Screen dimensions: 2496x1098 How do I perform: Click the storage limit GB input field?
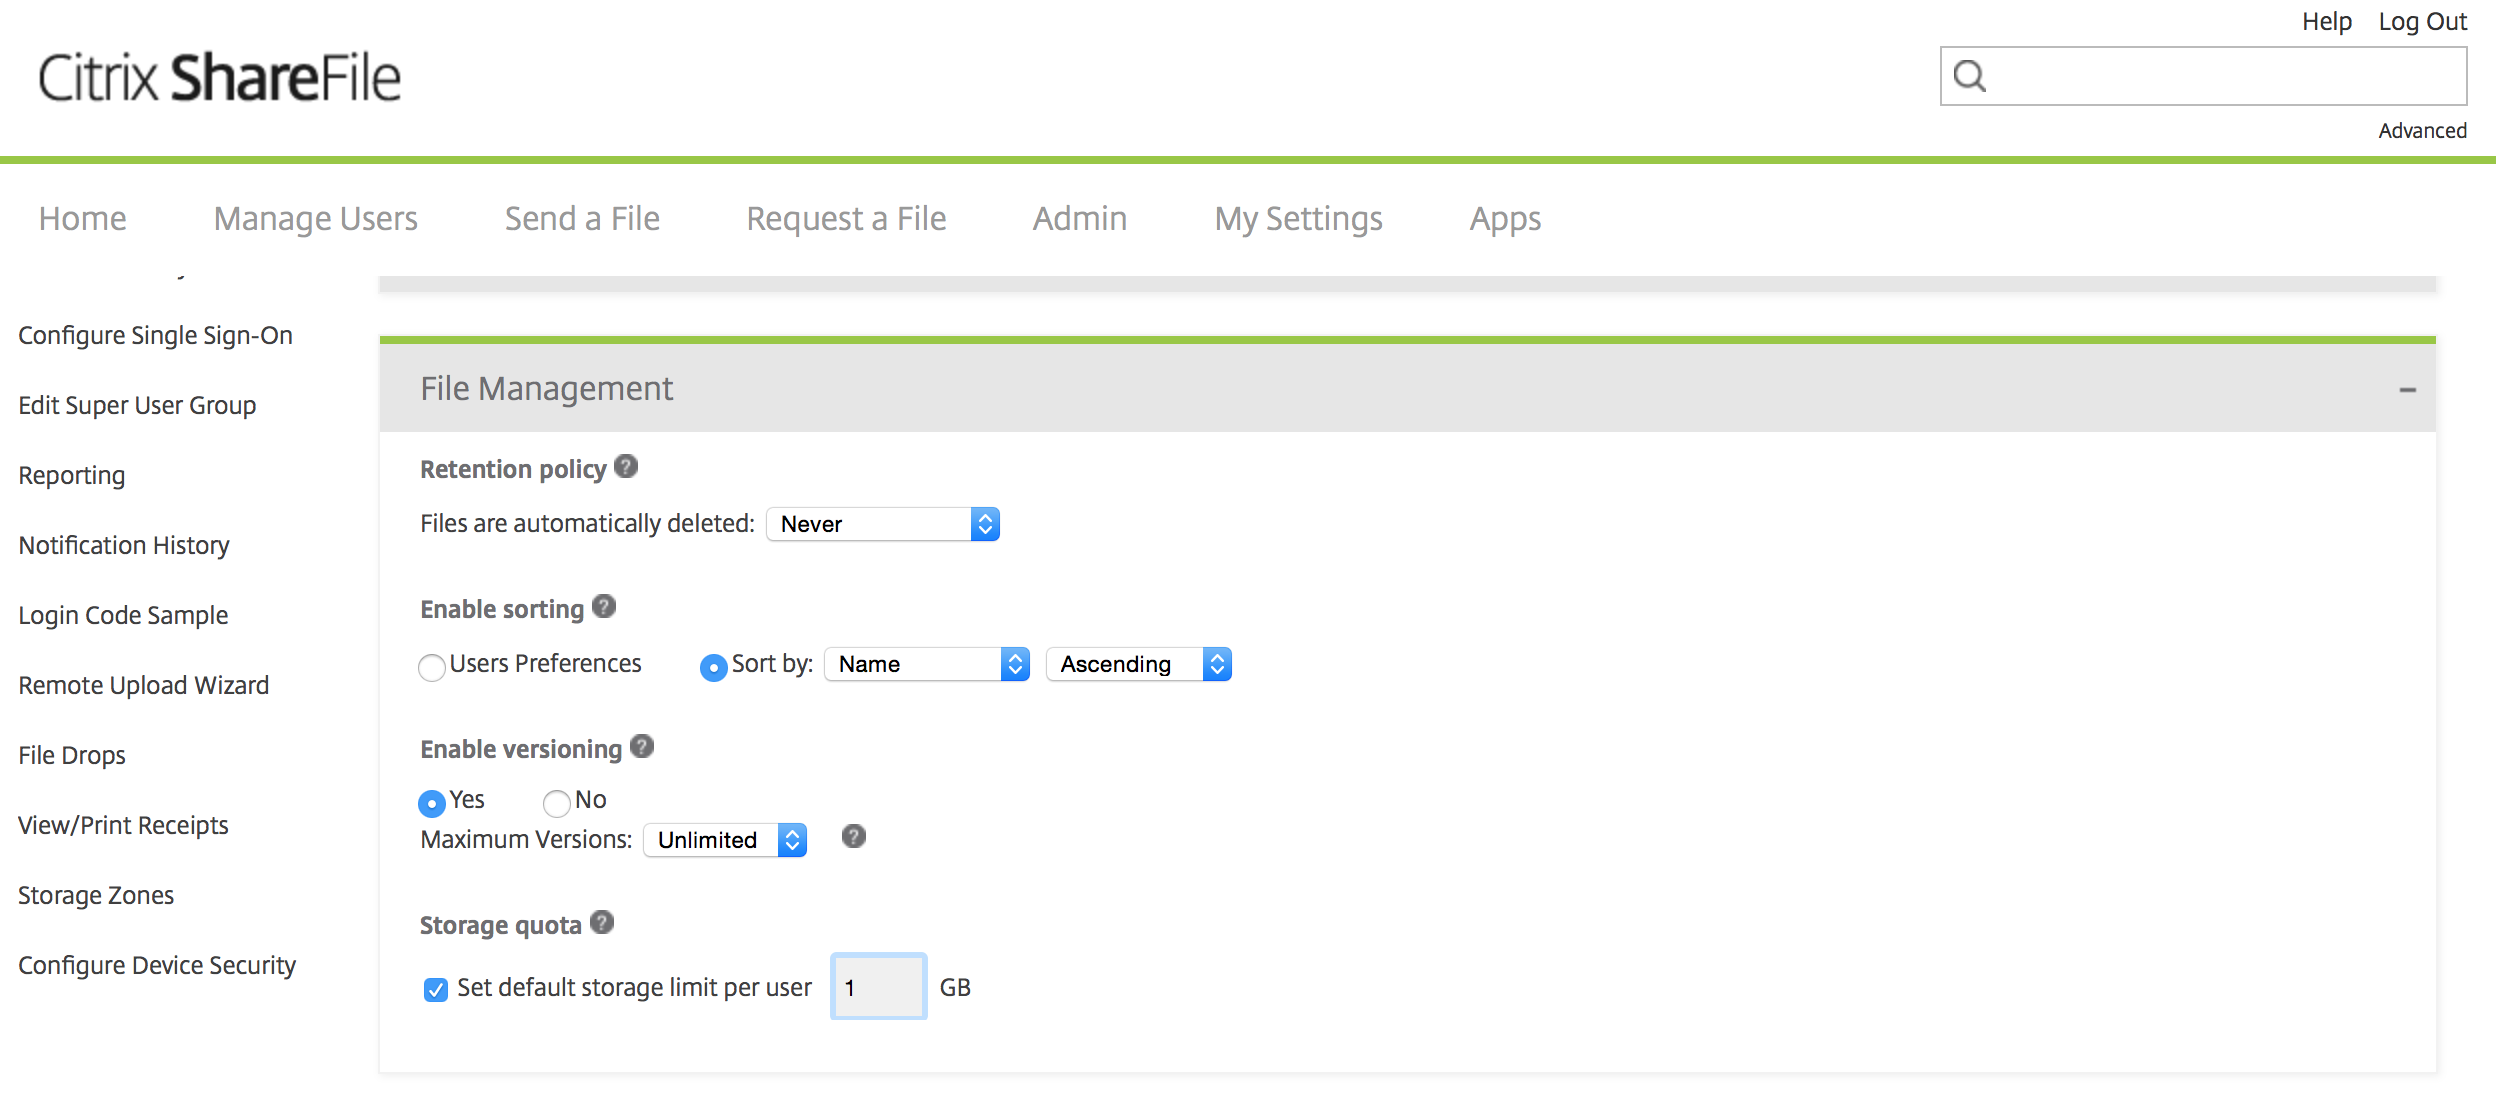coord(879,987)
